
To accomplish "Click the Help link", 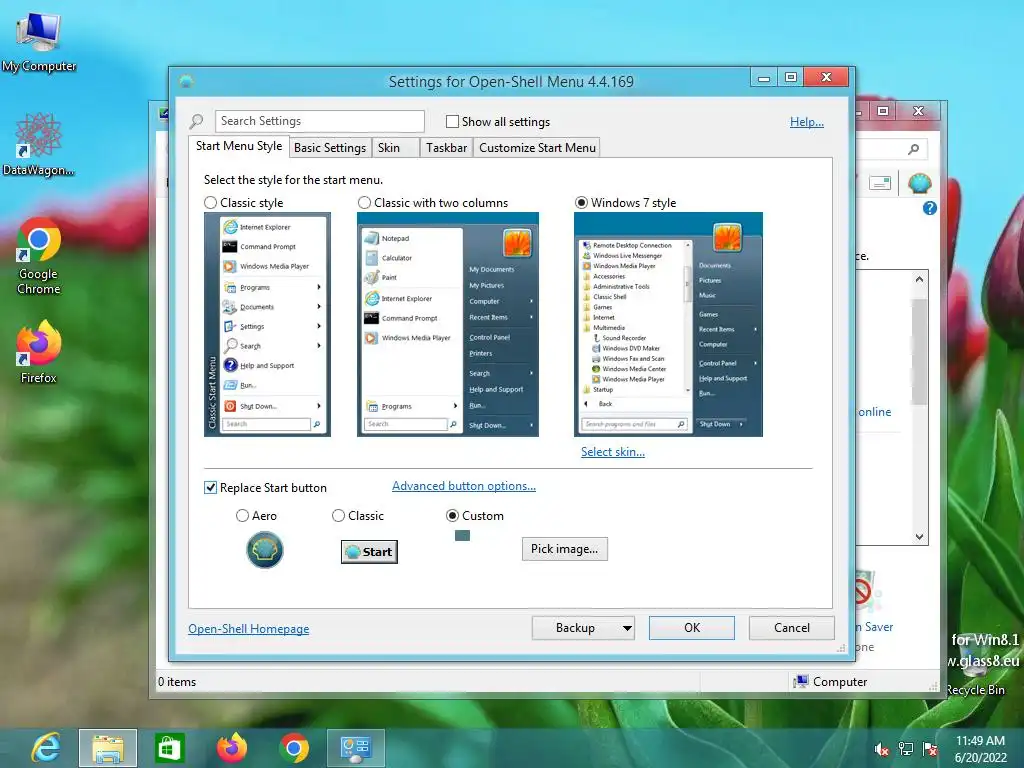I will [807, 121].
